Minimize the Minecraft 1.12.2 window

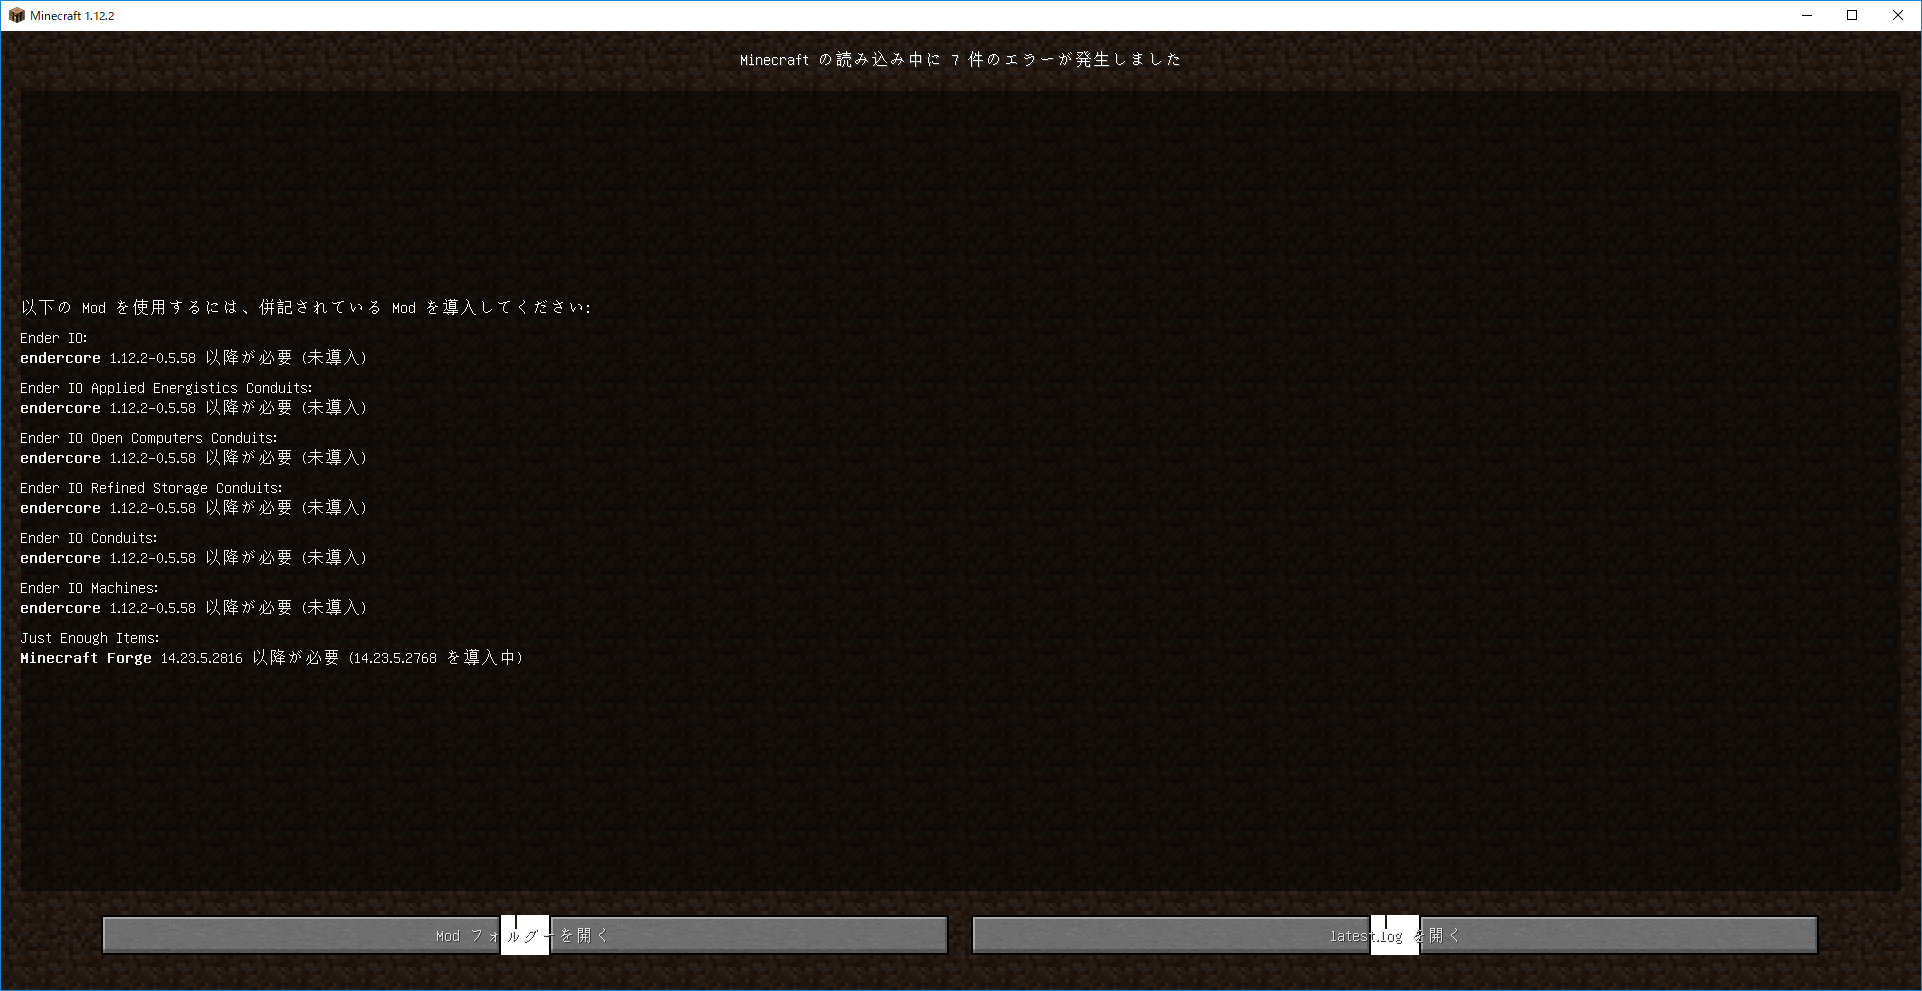1806,15
